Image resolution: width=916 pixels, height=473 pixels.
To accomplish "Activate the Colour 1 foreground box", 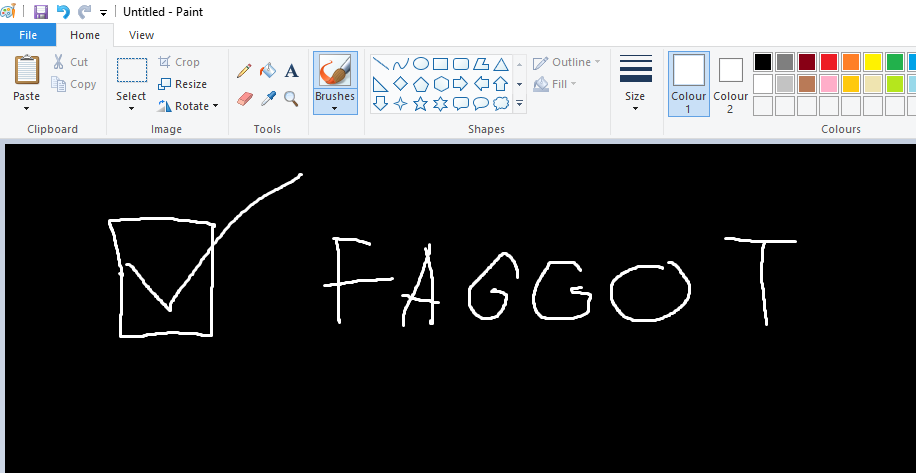I will 689,84.
